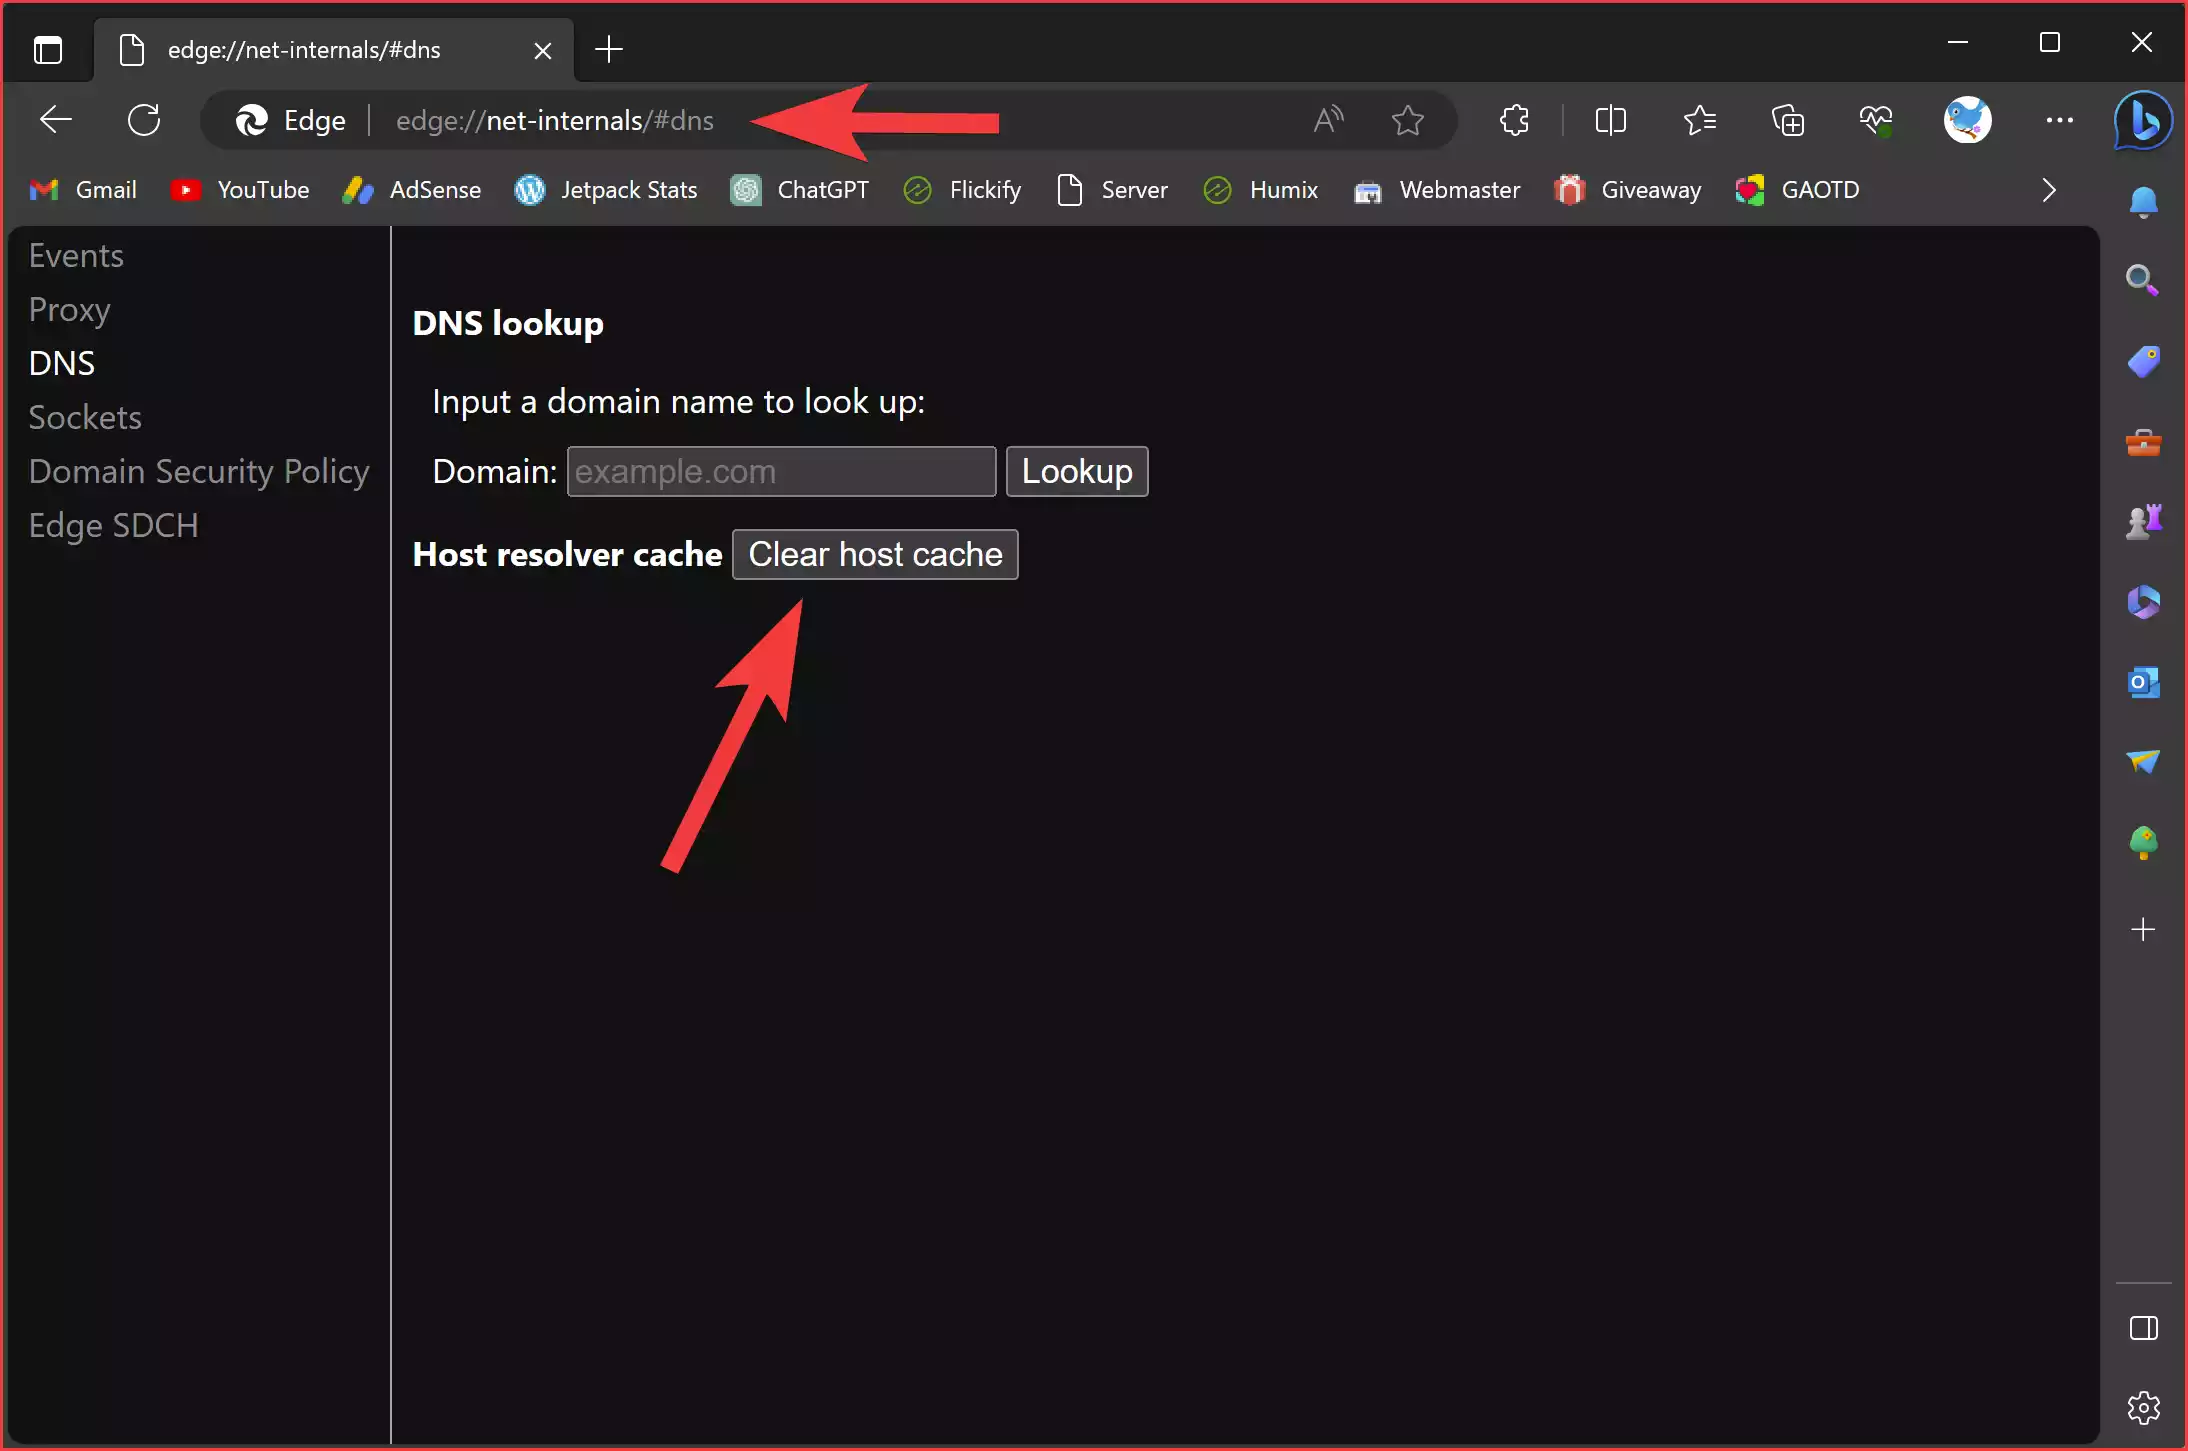Image resolution: width=2188 pixels, height=1451 pixels.
Task: Open the tab actions menu icon
Action: (47, 49)
